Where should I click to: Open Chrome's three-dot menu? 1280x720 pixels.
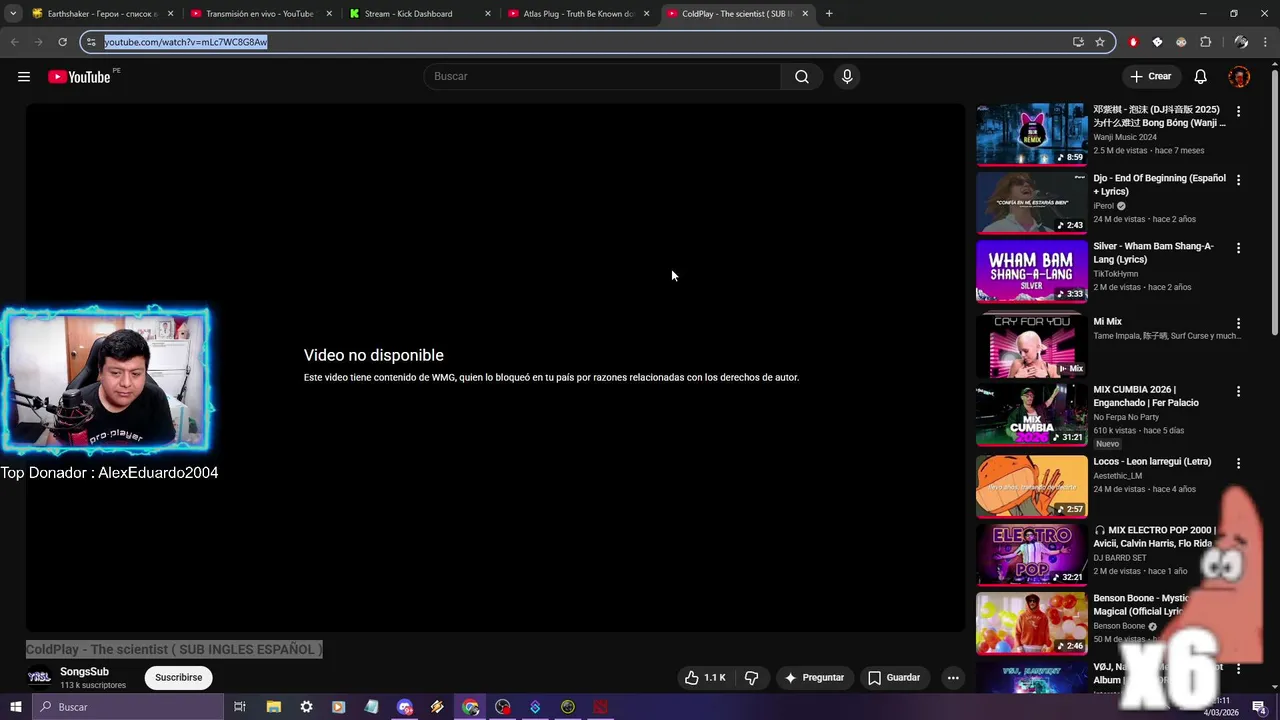coord(1266,42)
